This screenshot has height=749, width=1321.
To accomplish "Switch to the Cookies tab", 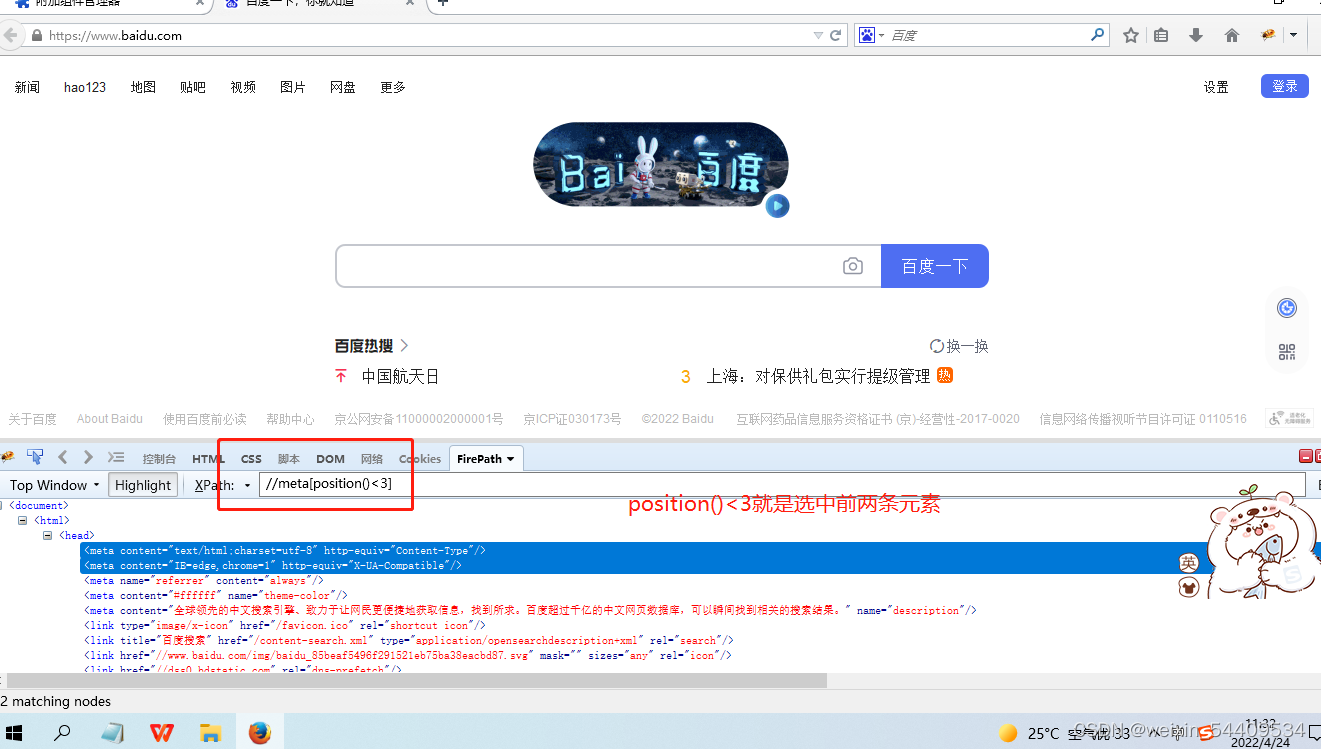I will 420,459.
